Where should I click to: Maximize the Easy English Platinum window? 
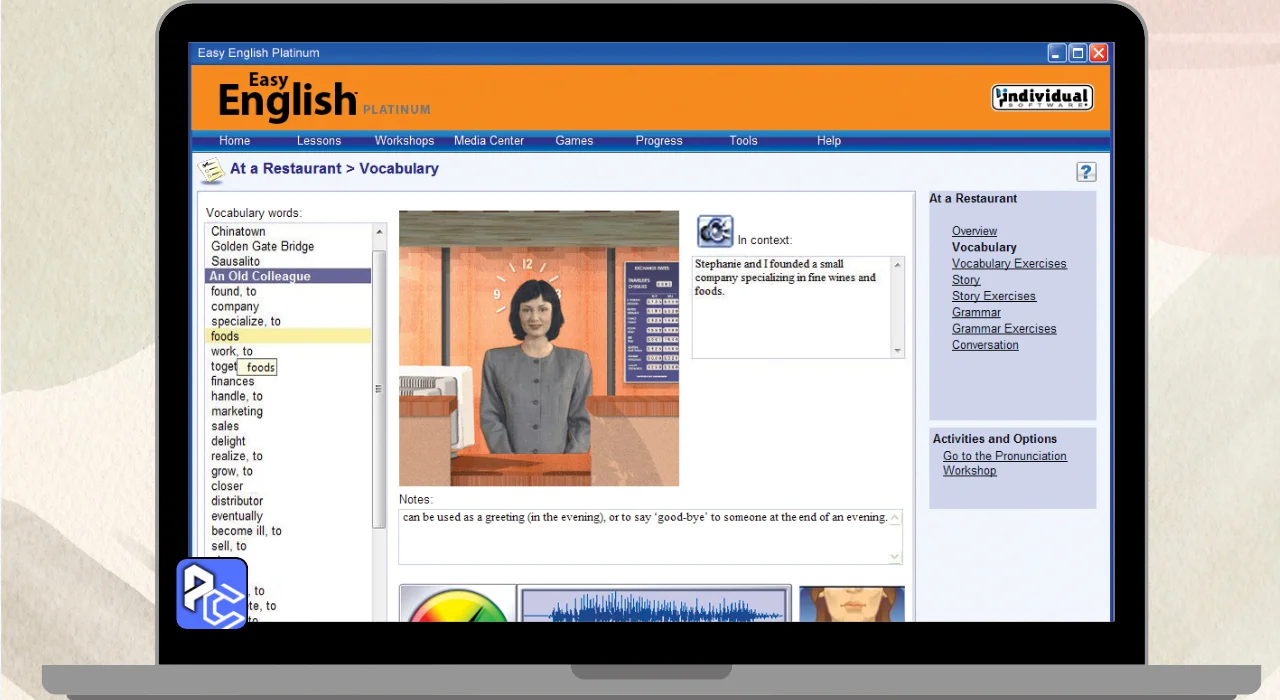(x=1078, y=53)
